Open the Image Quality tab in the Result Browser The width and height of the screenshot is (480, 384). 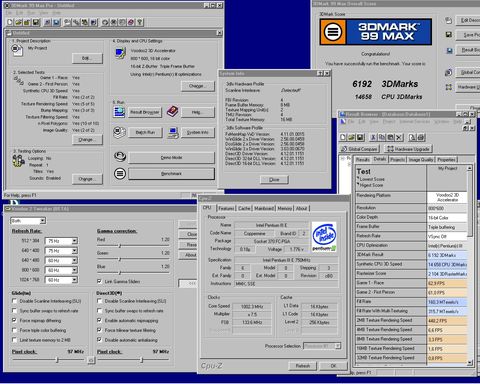(421, 160)
